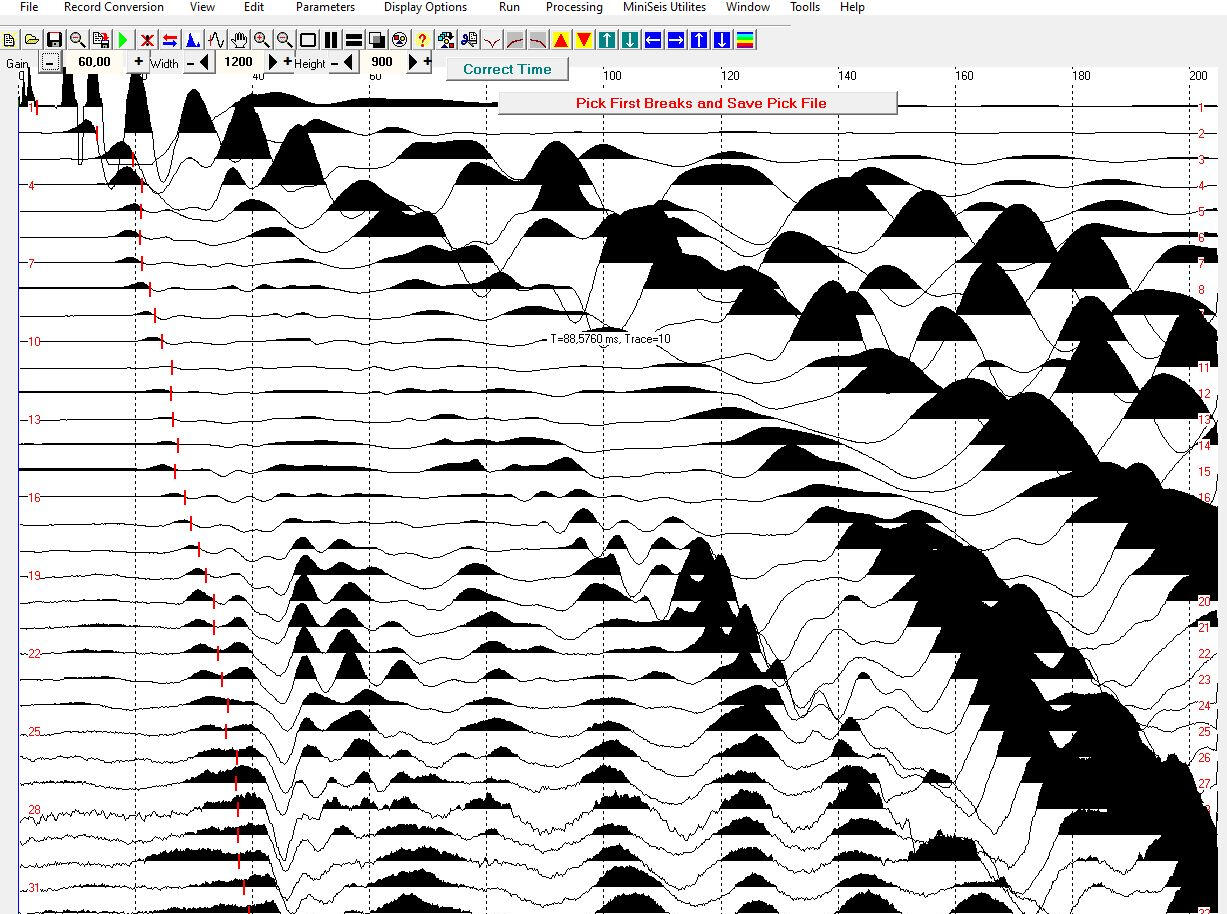
Task: Decrease height using the left arrow
Action: point(347,62)
